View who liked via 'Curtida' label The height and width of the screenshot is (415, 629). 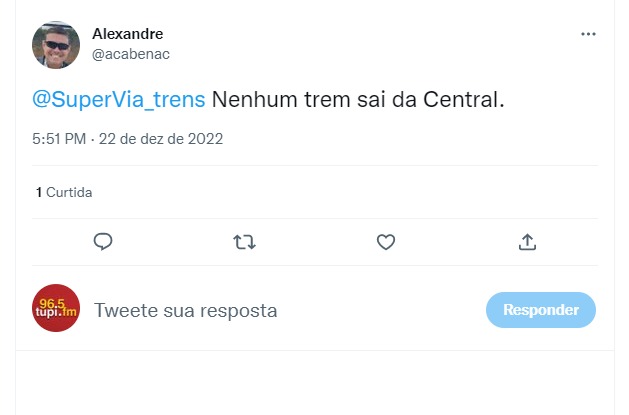point(69,191)
